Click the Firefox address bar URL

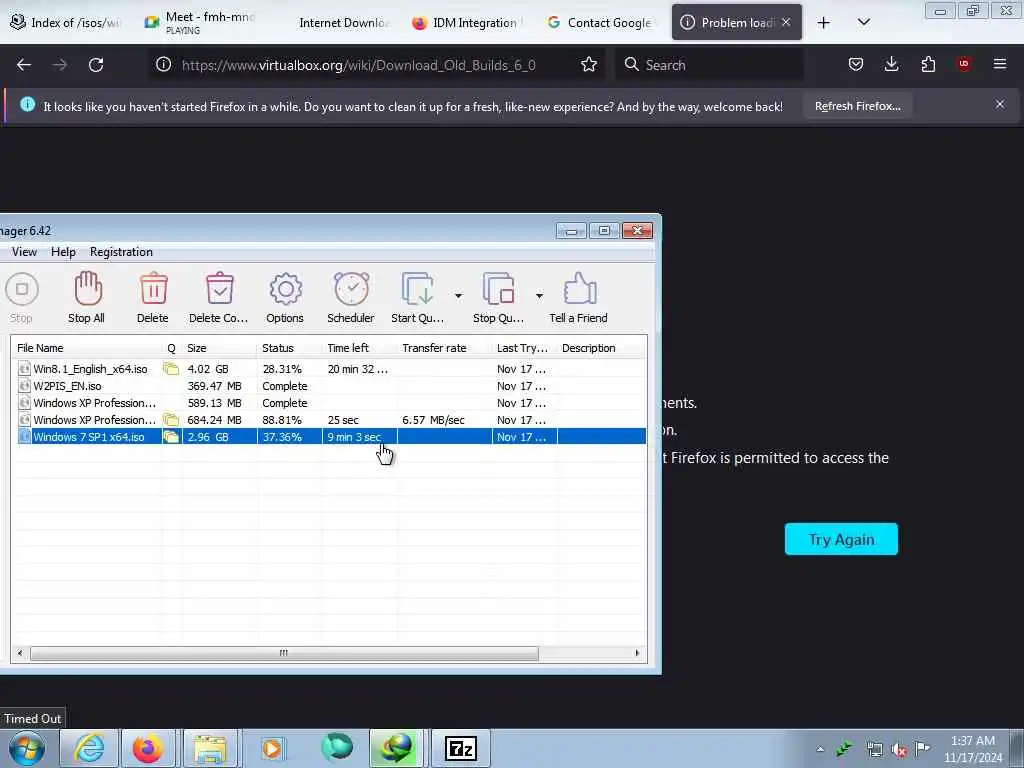click(359, 65)
